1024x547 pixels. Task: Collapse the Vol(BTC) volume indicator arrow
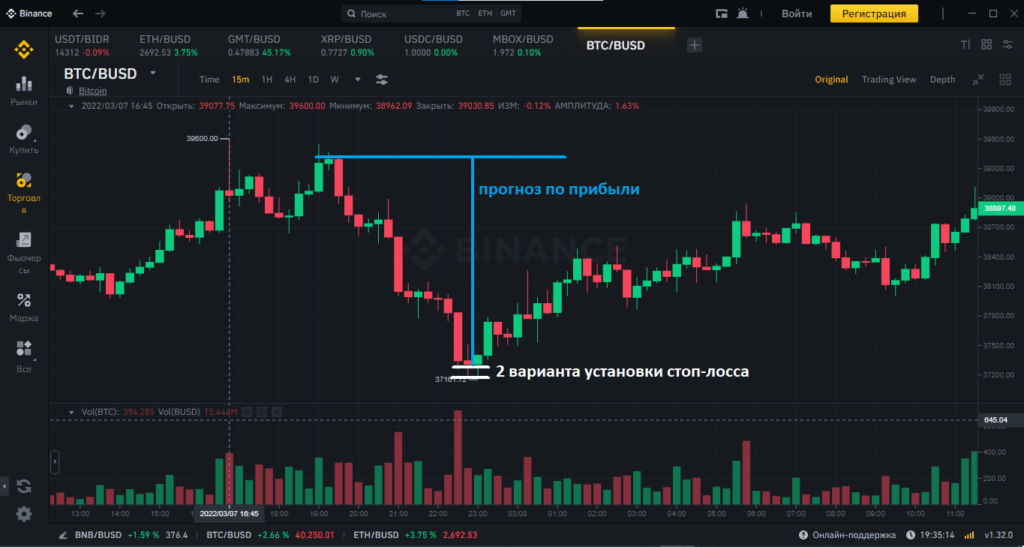click(70, 412)
